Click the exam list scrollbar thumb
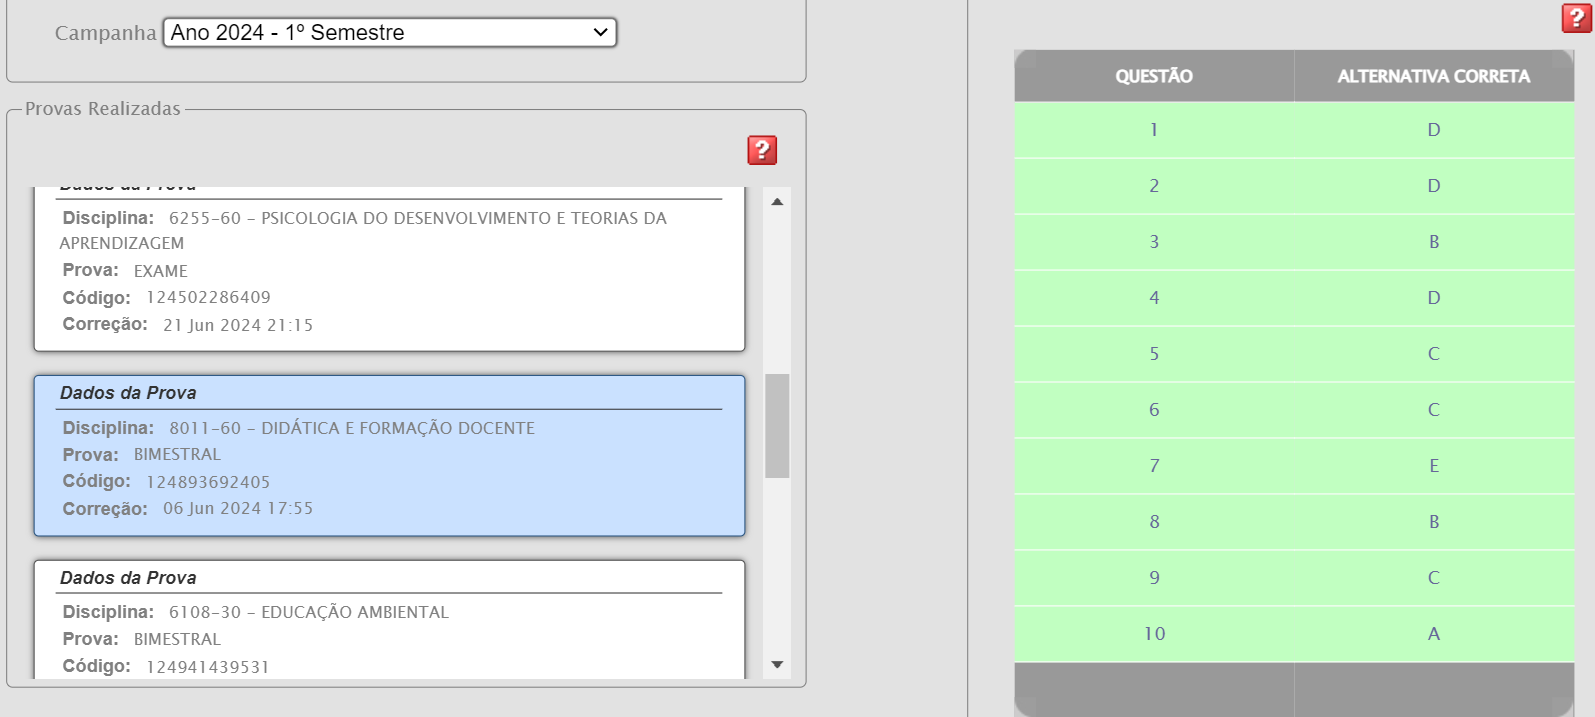The height and width of the screenshot is (717, 1595). click(777, 426)
